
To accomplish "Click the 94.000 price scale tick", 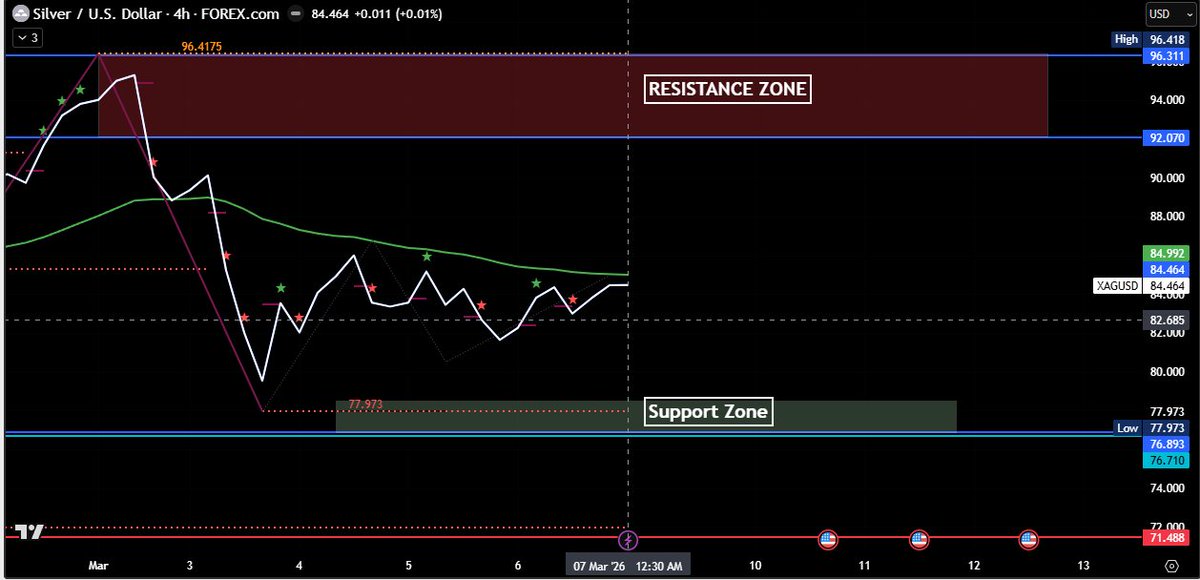I will point(1169,100).
